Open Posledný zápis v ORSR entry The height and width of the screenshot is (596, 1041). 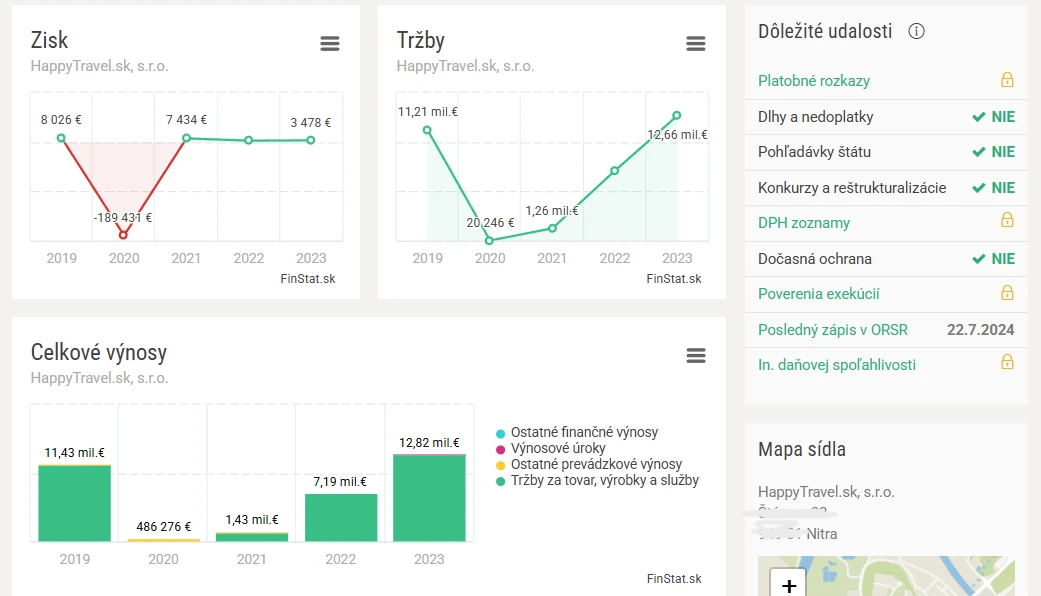pyautogui.click(x=830, y=329)
